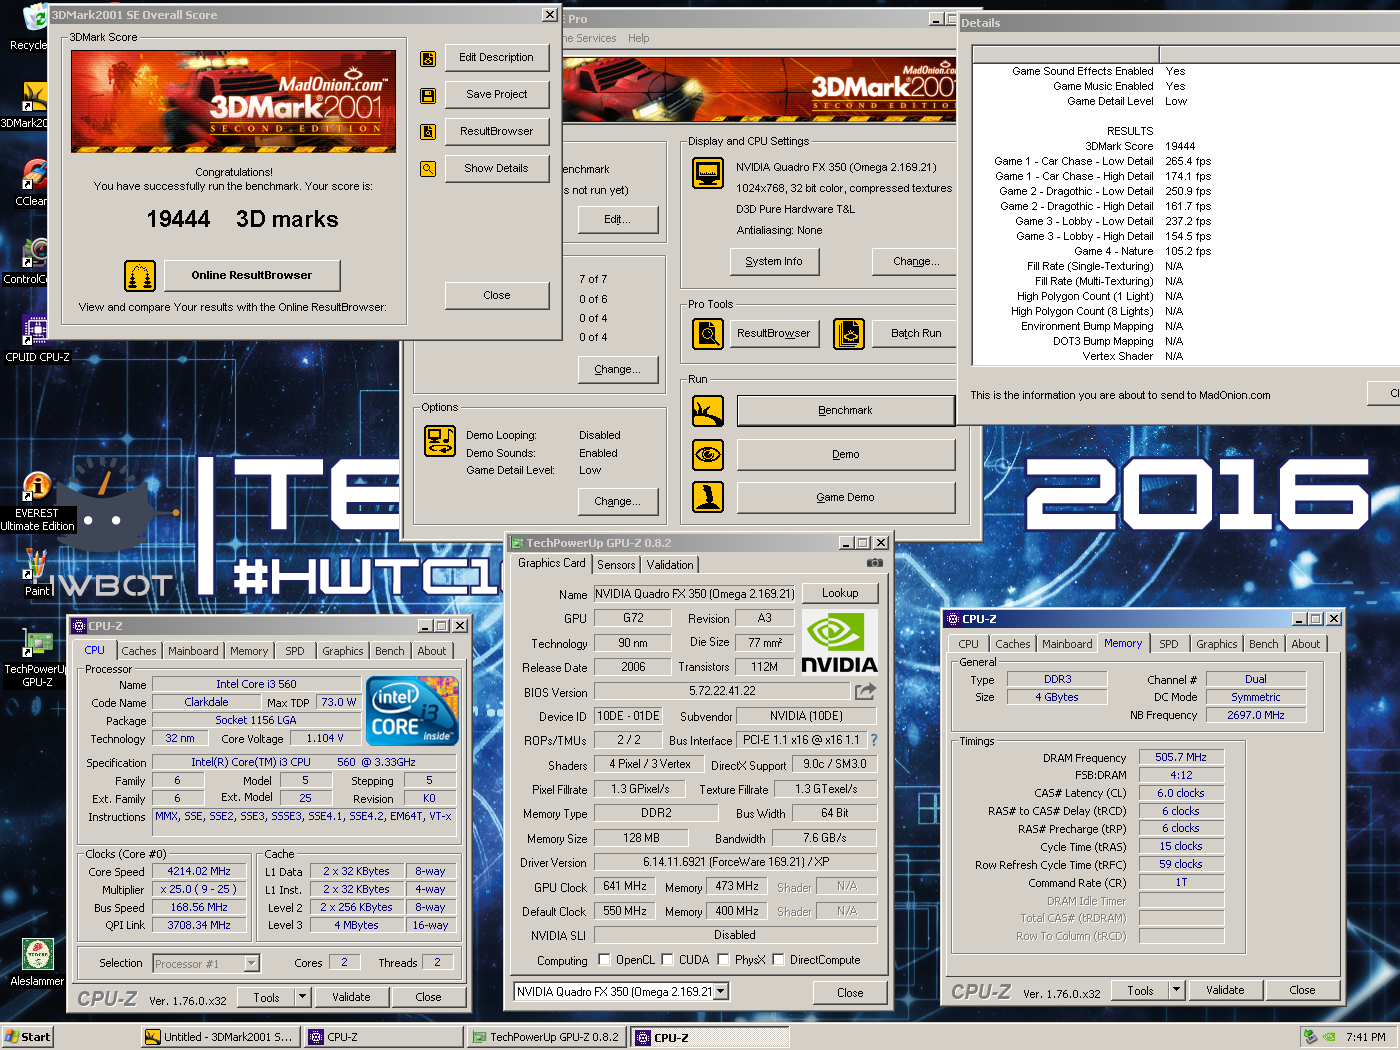Click the Pro Tools ResultBrowser magnifier icon

point(708,333)
